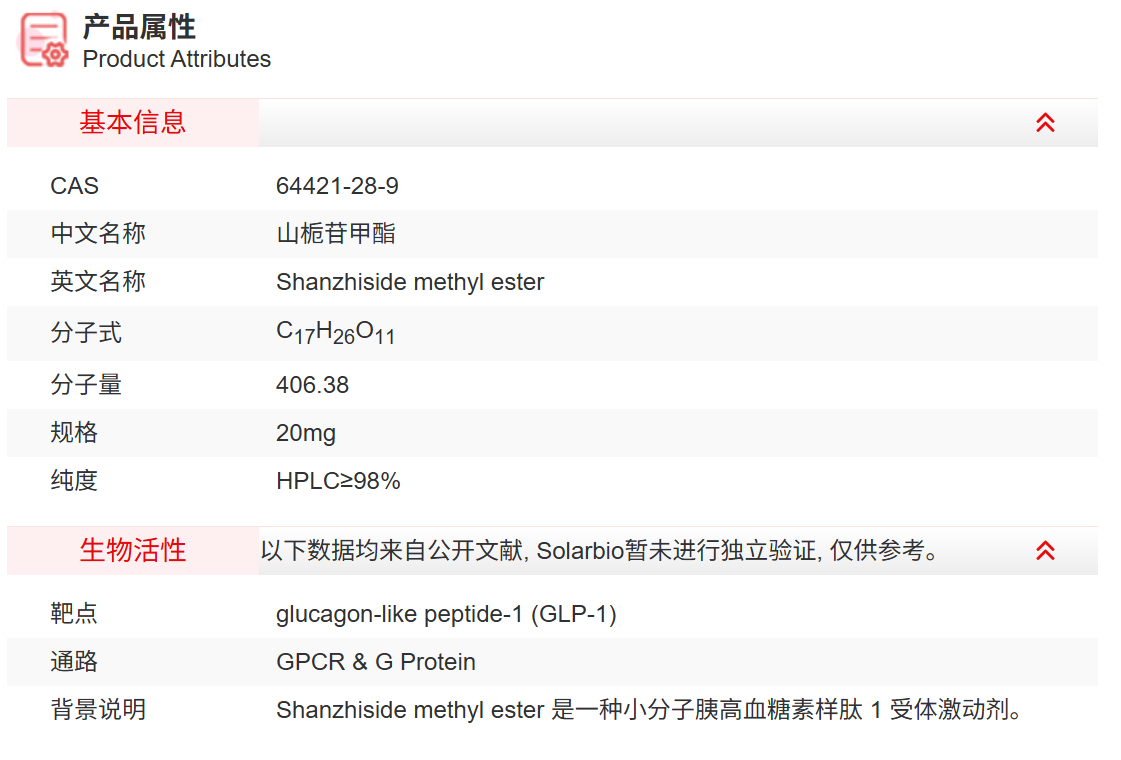Click the English name value in 英文名称 row

[x=410, y=282]
